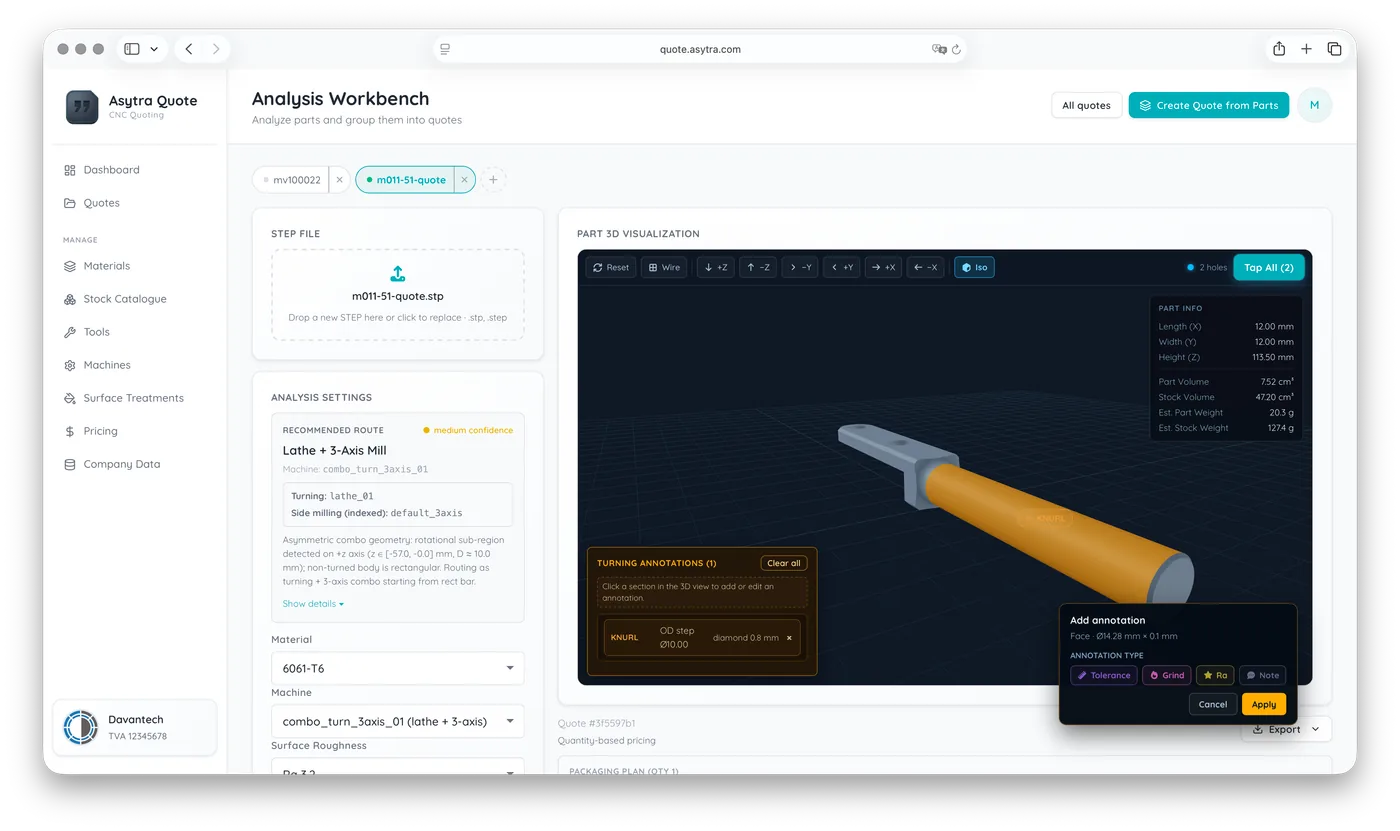Select Note annotation type
1400x831 pixels.
(x=1262, y=675)
